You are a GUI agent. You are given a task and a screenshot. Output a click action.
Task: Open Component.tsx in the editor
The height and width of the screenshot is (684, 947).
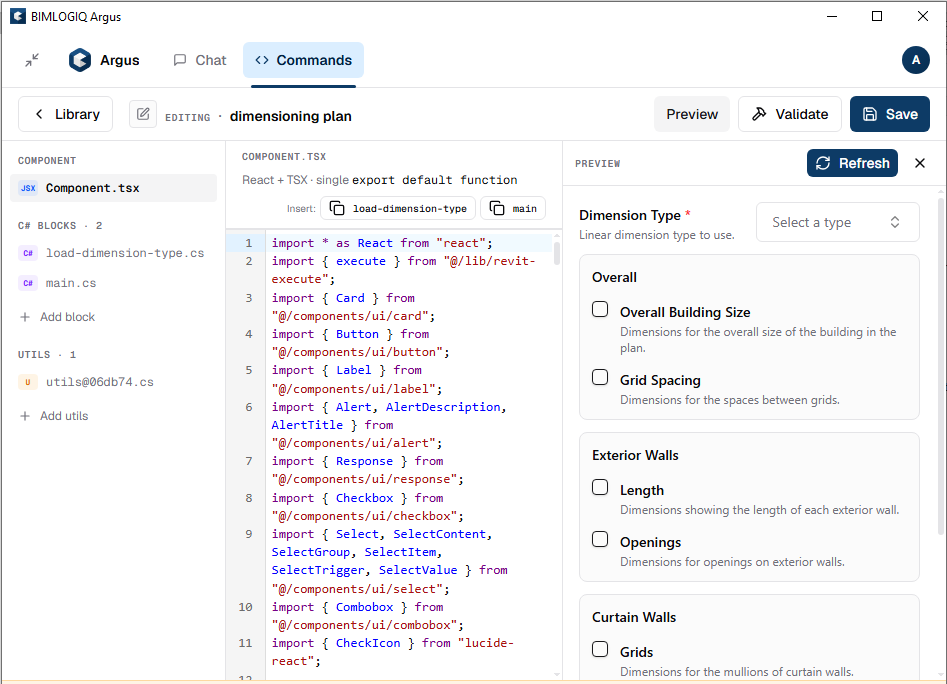click(114, 188)
